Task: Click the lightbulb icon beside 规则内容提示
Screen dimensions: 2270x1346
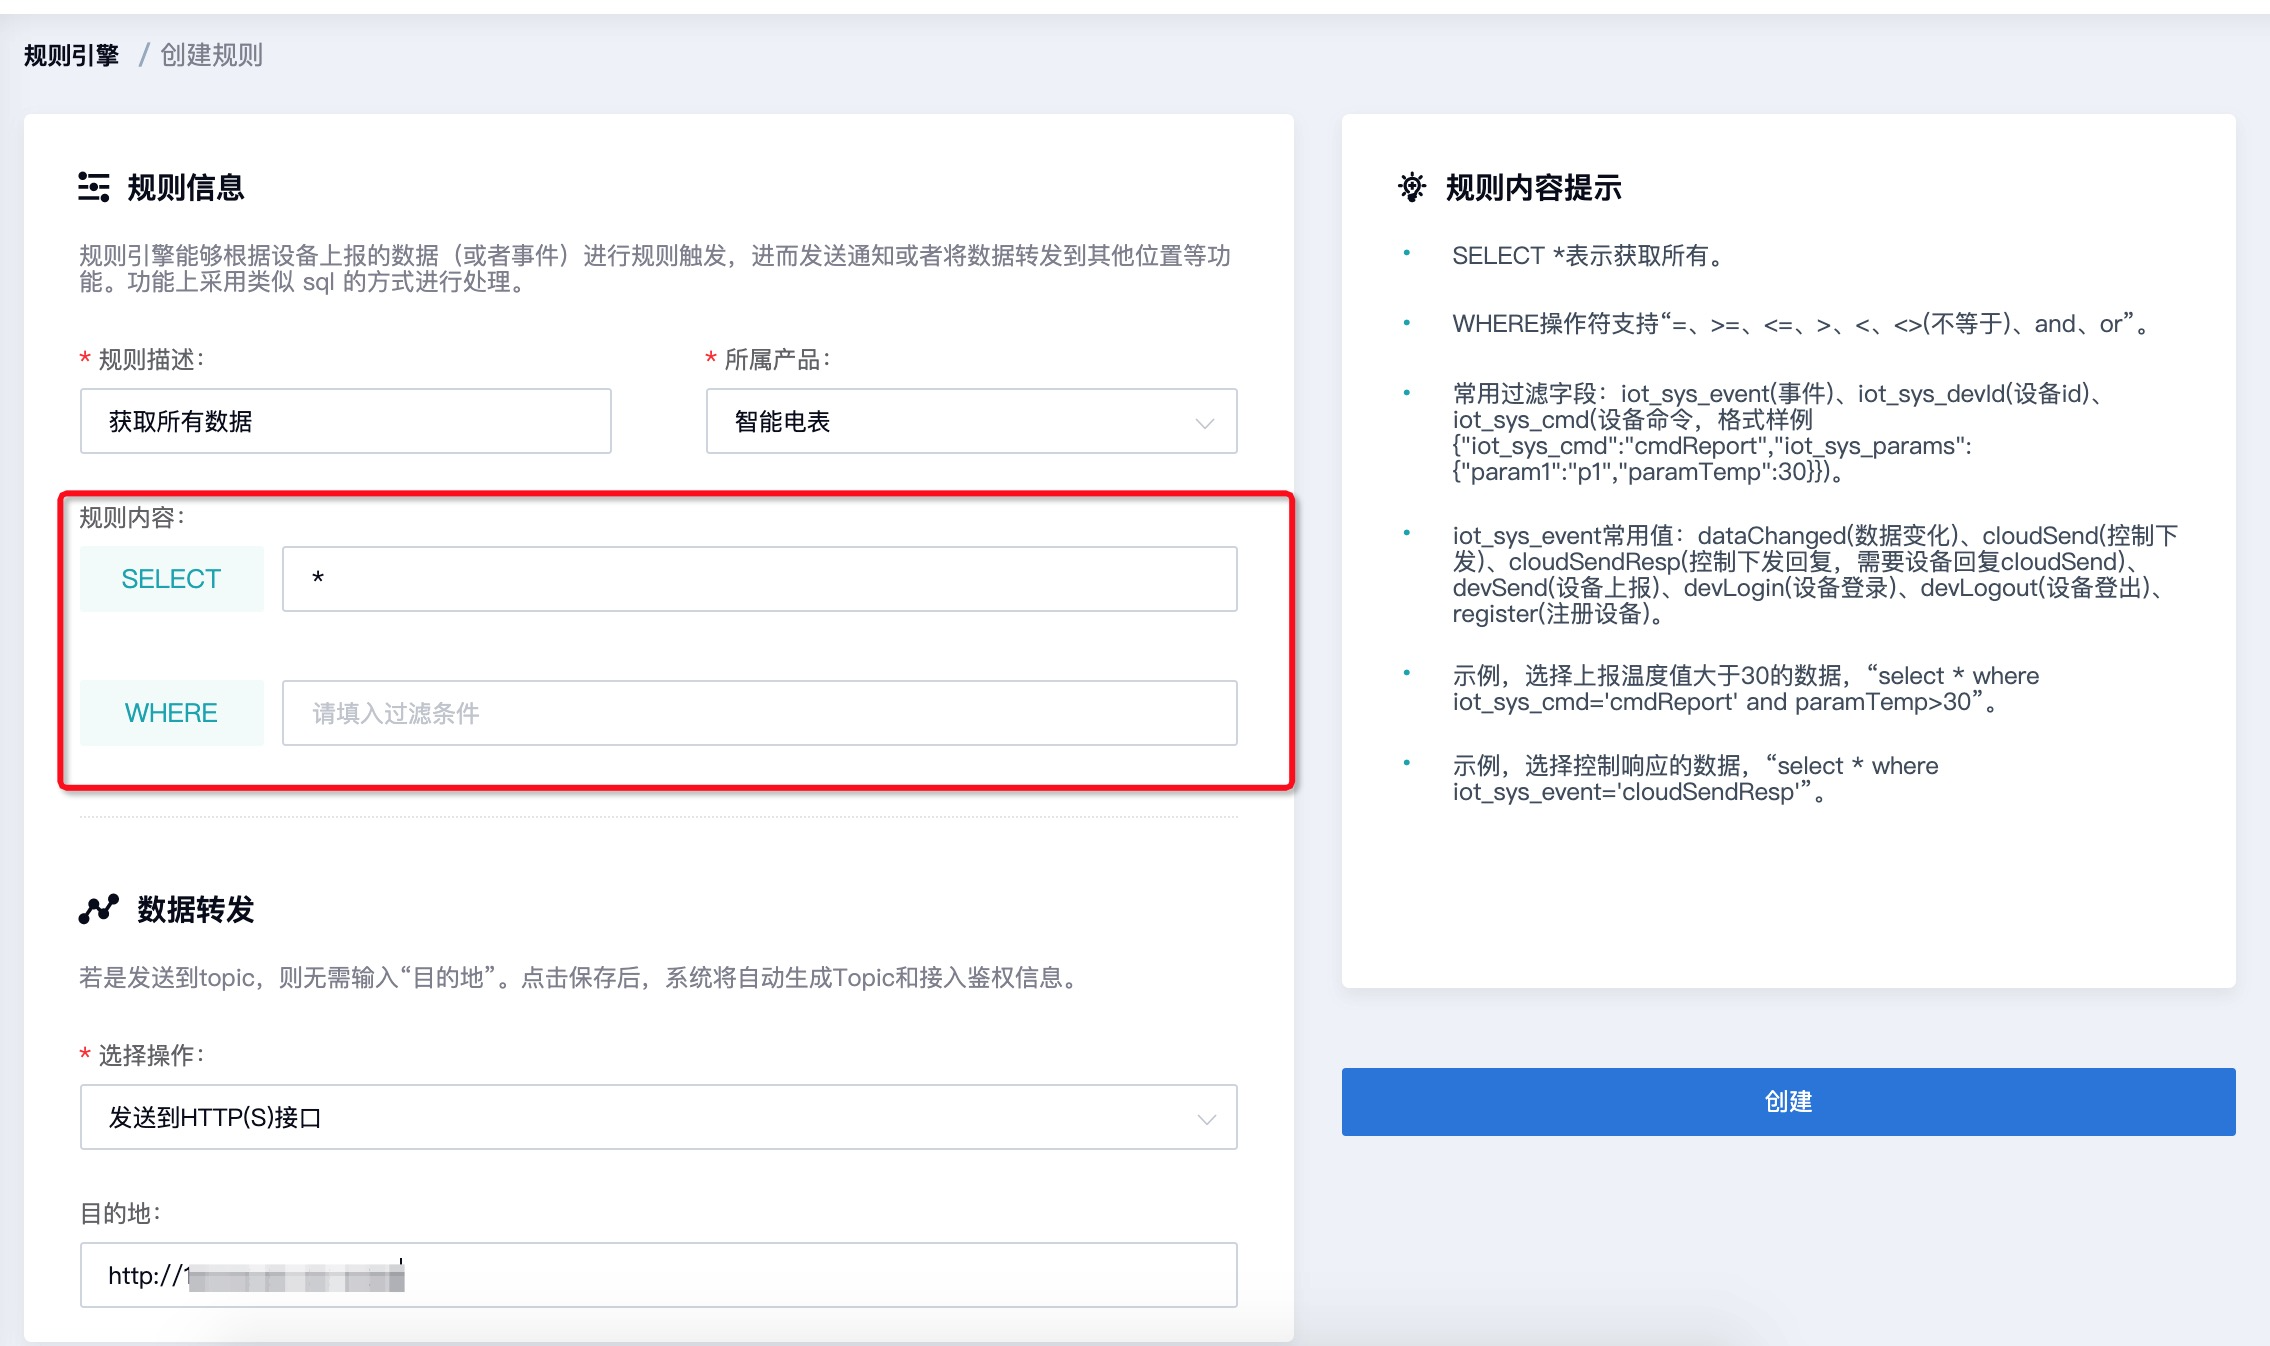Action: point(1411,187)
